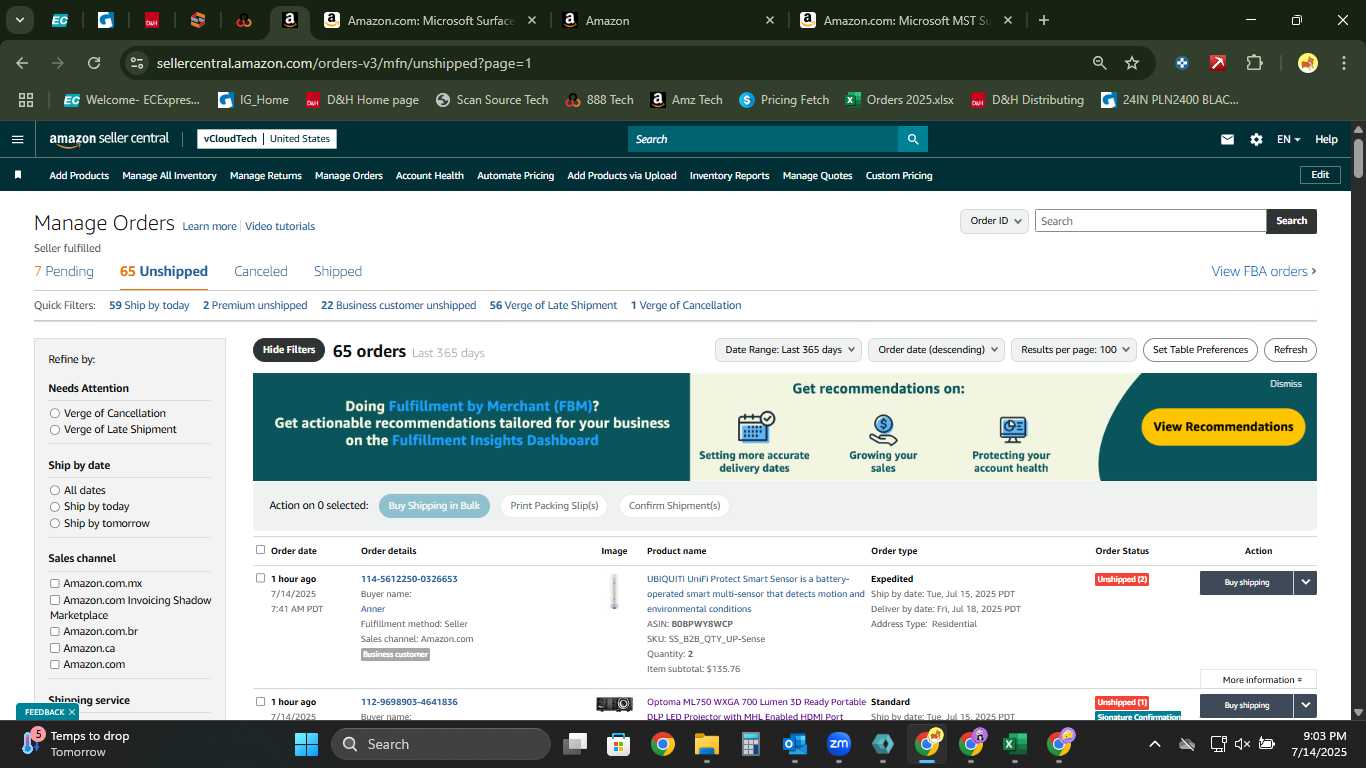The height and width of the screenshot is (768, 1366).
Task: Select the All dates radio button
Action: click(x=55, y=490)
